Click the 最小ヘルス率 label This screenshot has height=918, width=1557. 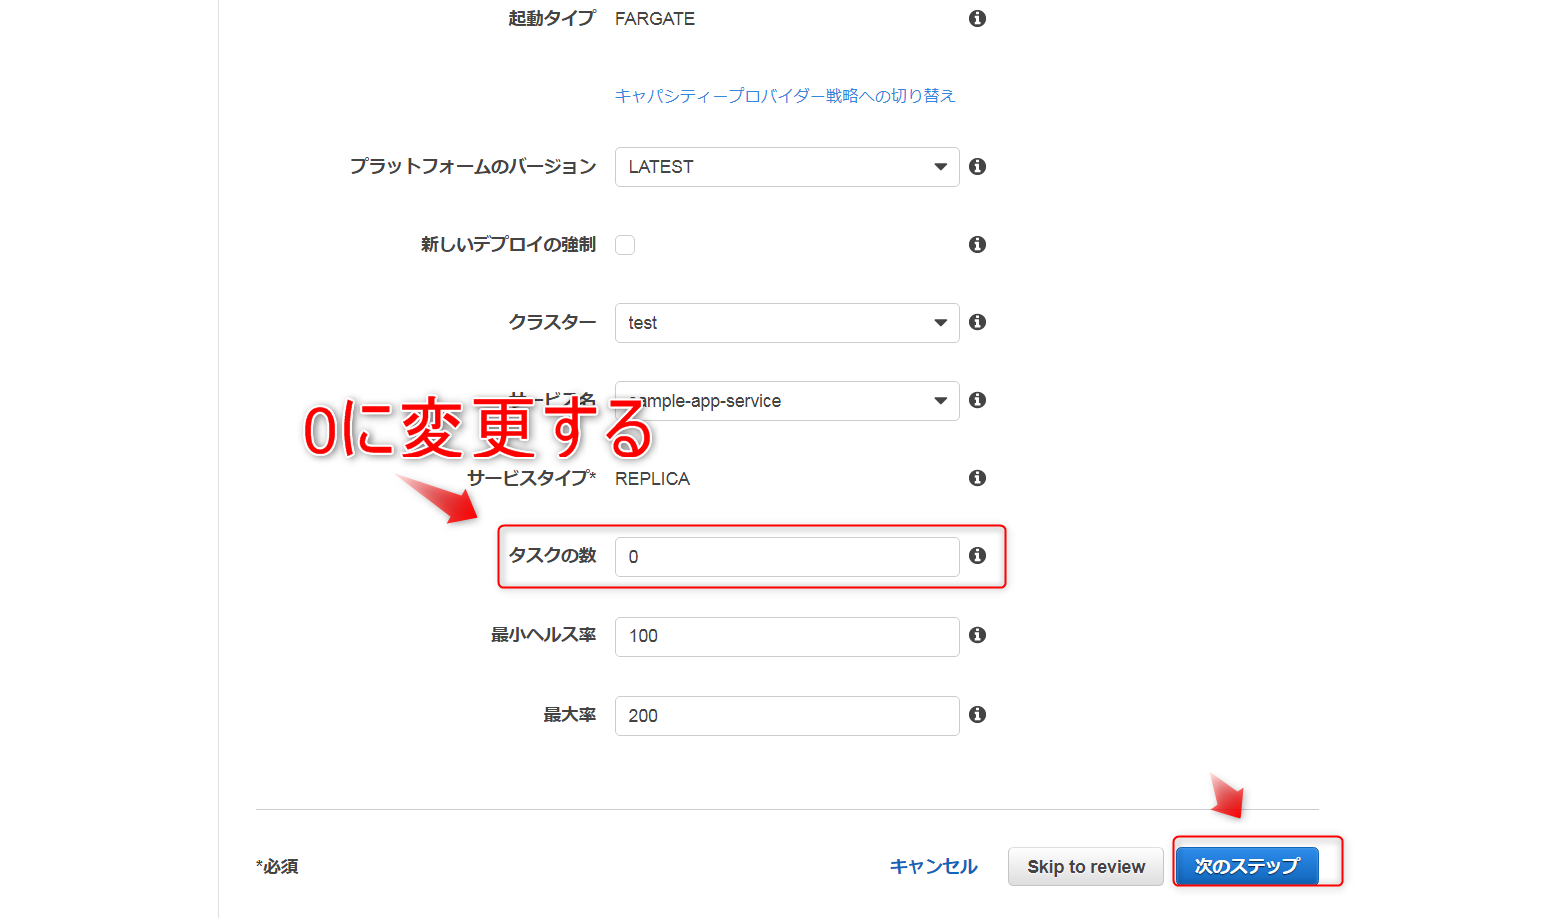point(543,635)
